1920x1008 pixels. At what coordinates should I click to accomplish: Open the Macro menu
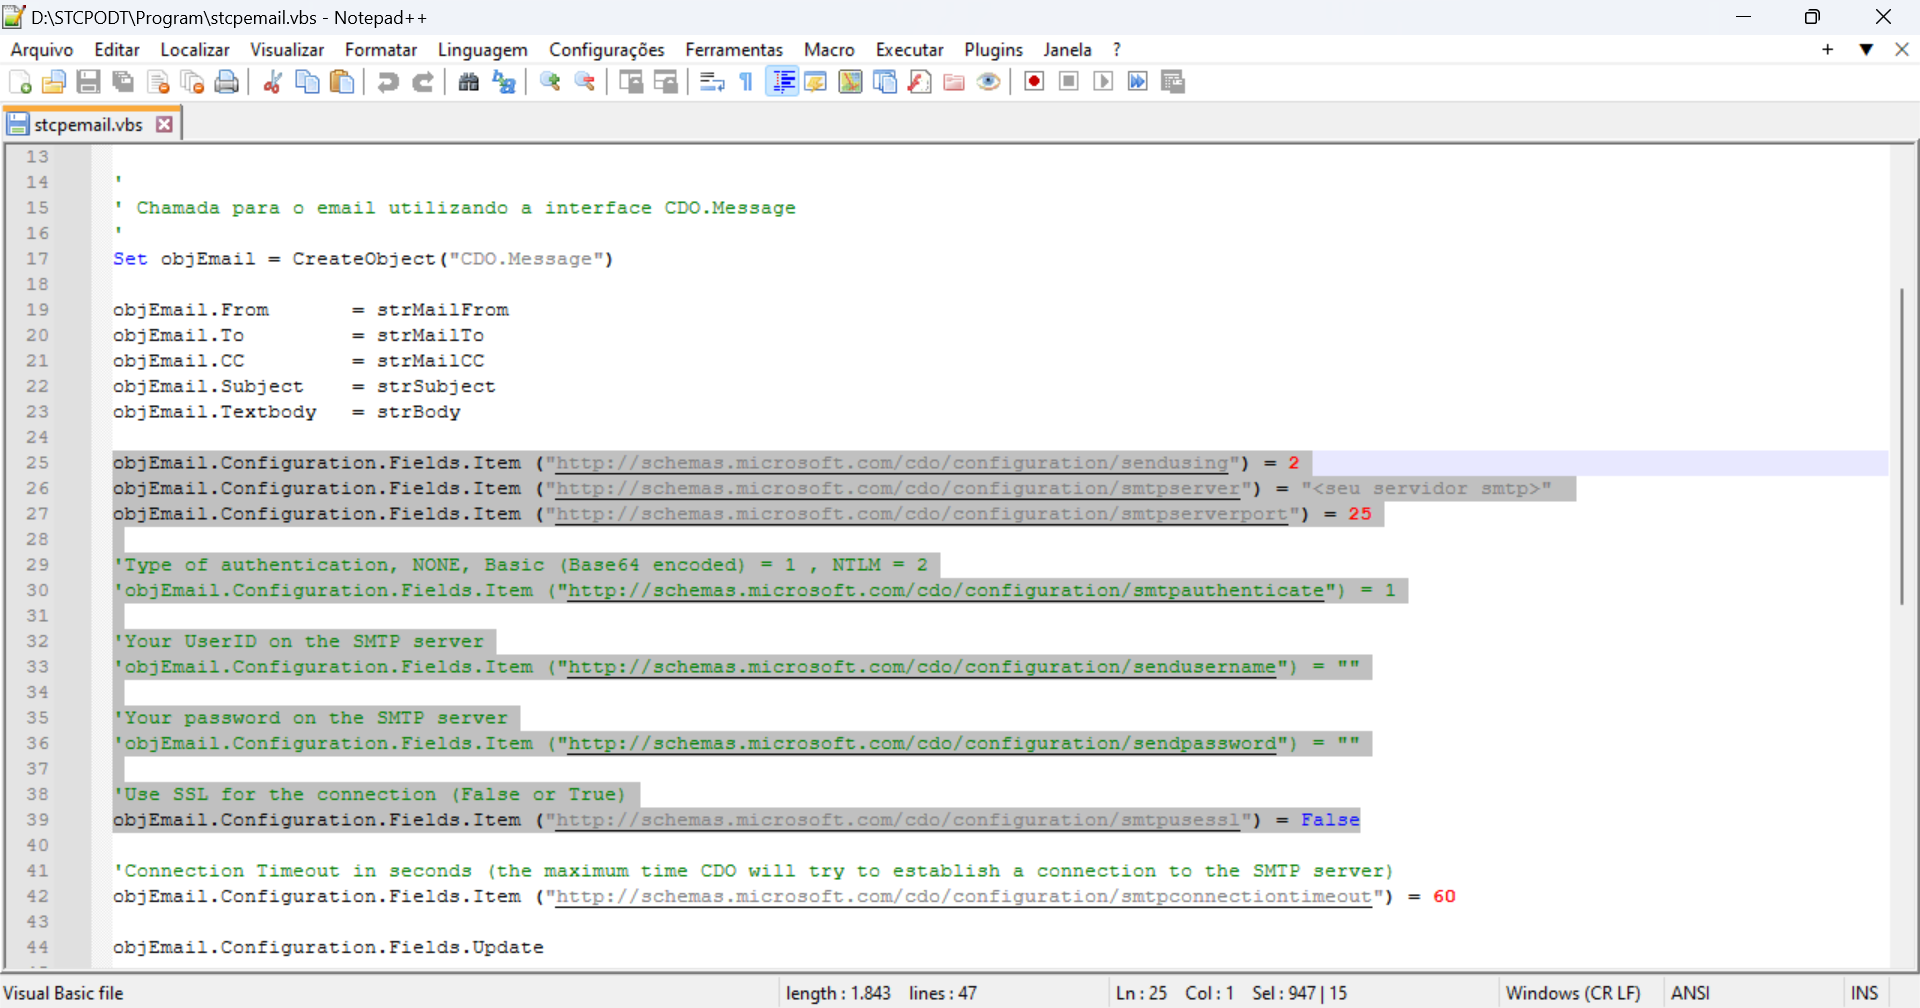tap(829, 49)
